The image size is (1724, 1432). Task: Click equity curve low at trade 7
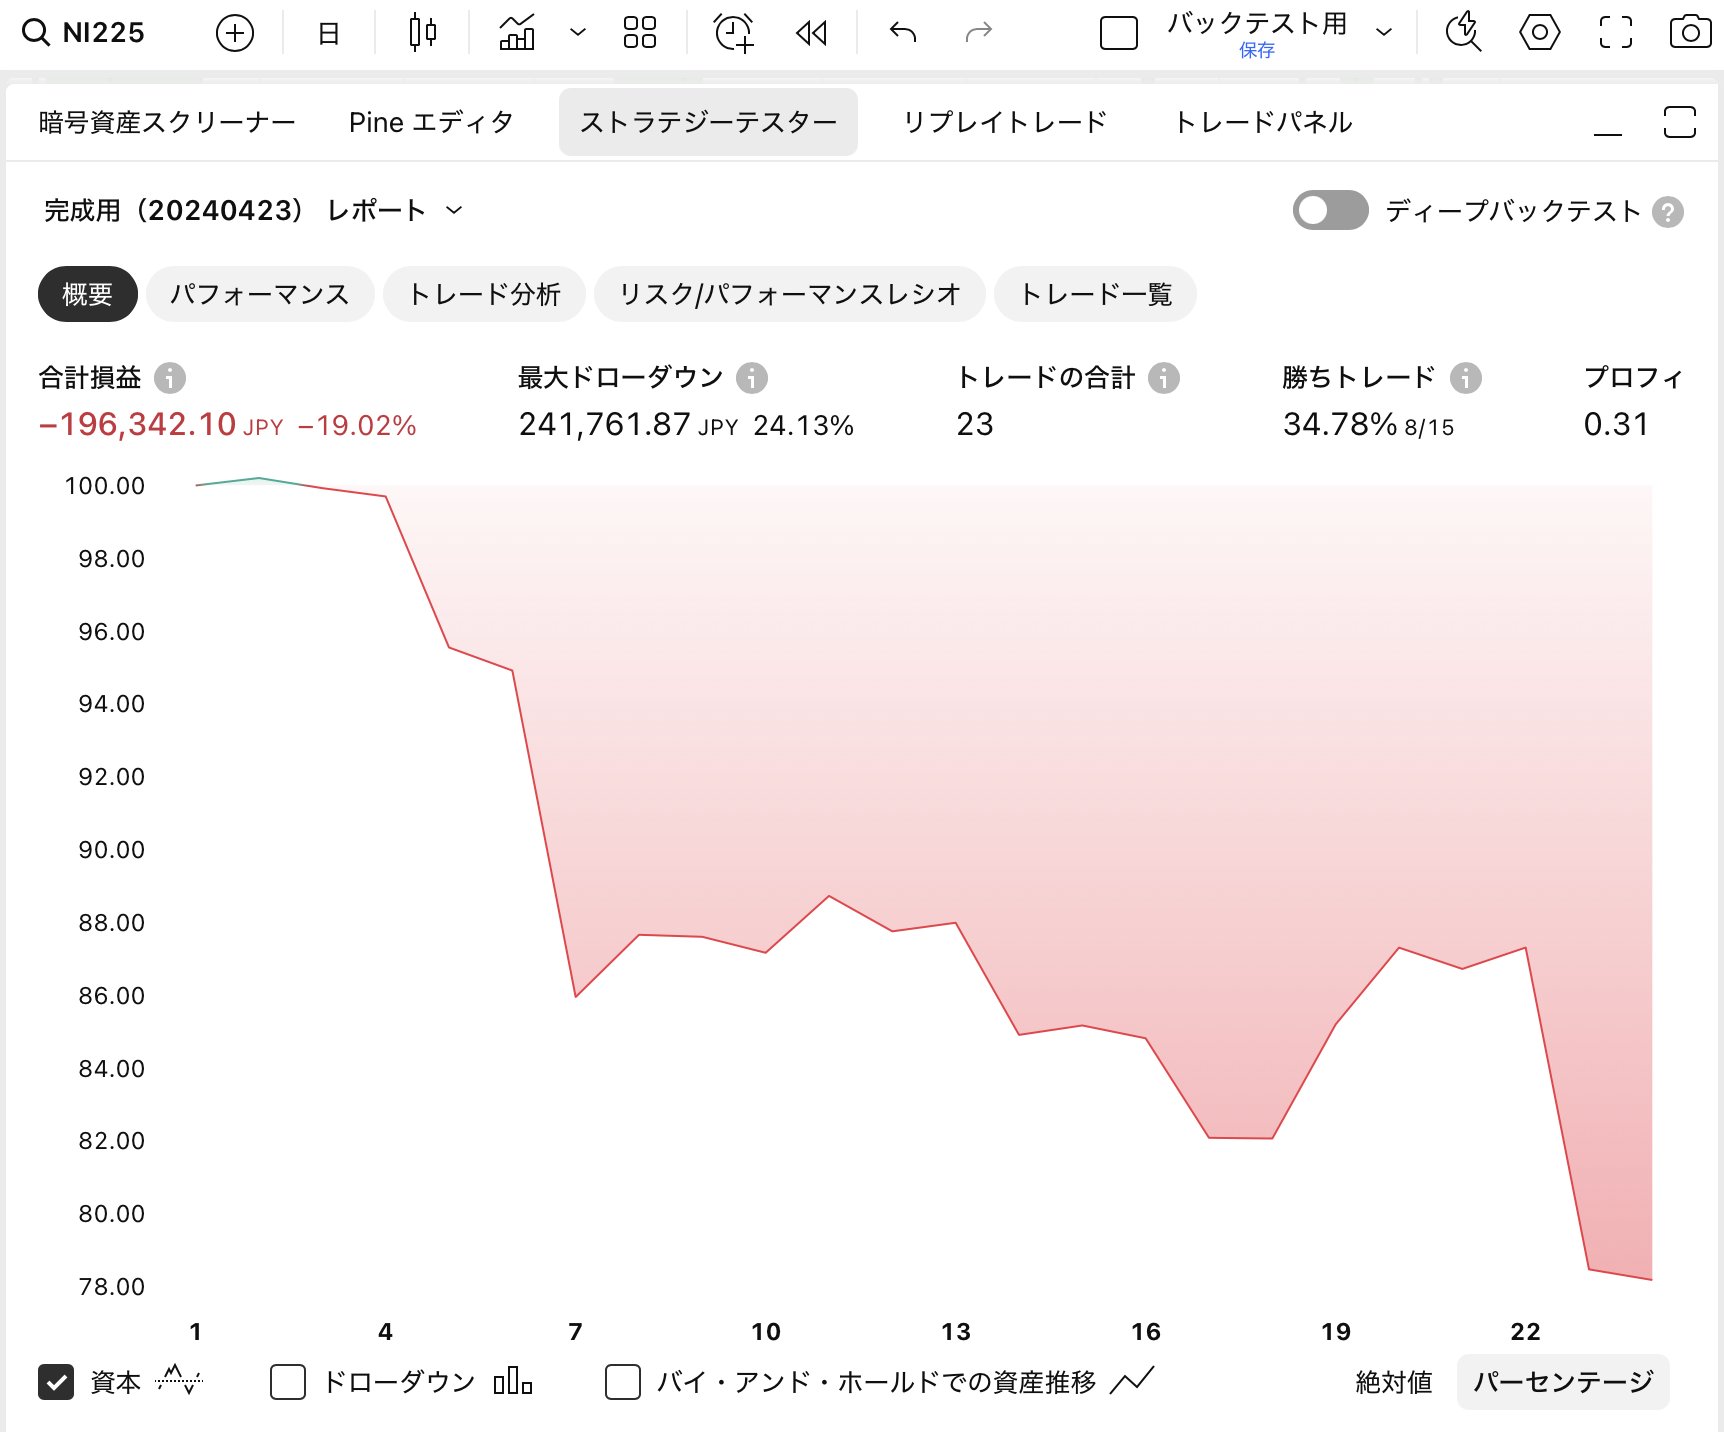tap(576, 996)
